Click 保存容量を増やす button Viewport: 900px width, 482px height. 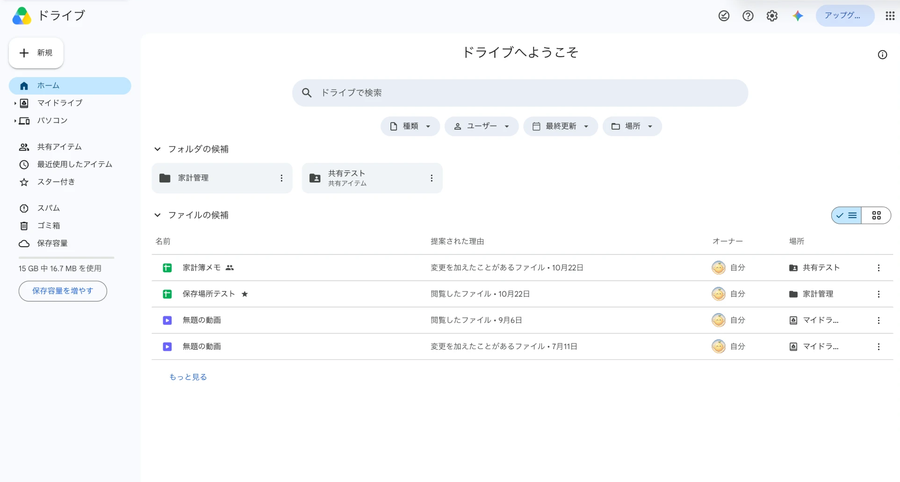tap(63, 291)
